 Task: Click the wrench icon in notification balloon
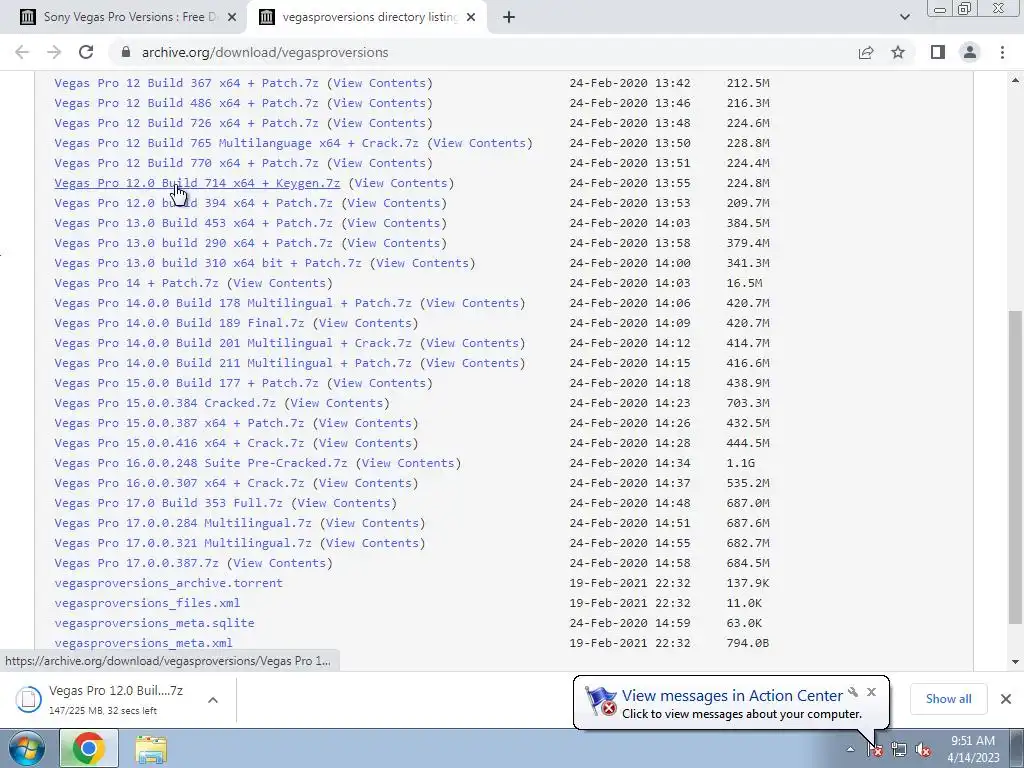tap(853, 692)
